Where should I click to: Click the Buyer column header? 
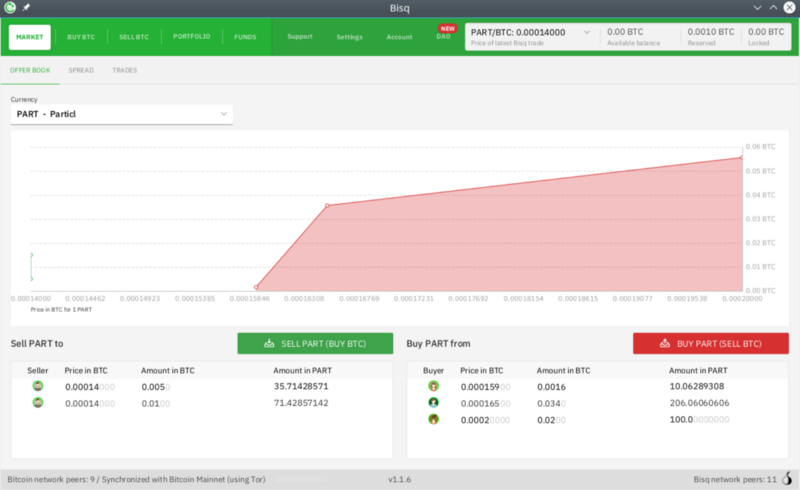pos(433,371)
